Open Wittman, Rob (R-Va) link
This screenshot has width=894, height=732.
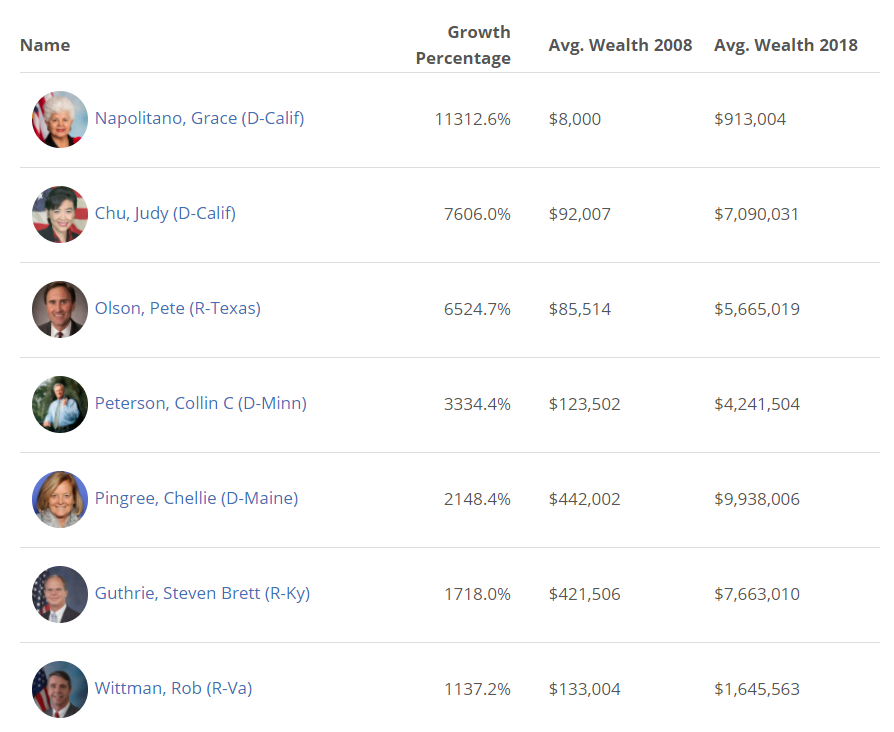[x=173, y=688]
